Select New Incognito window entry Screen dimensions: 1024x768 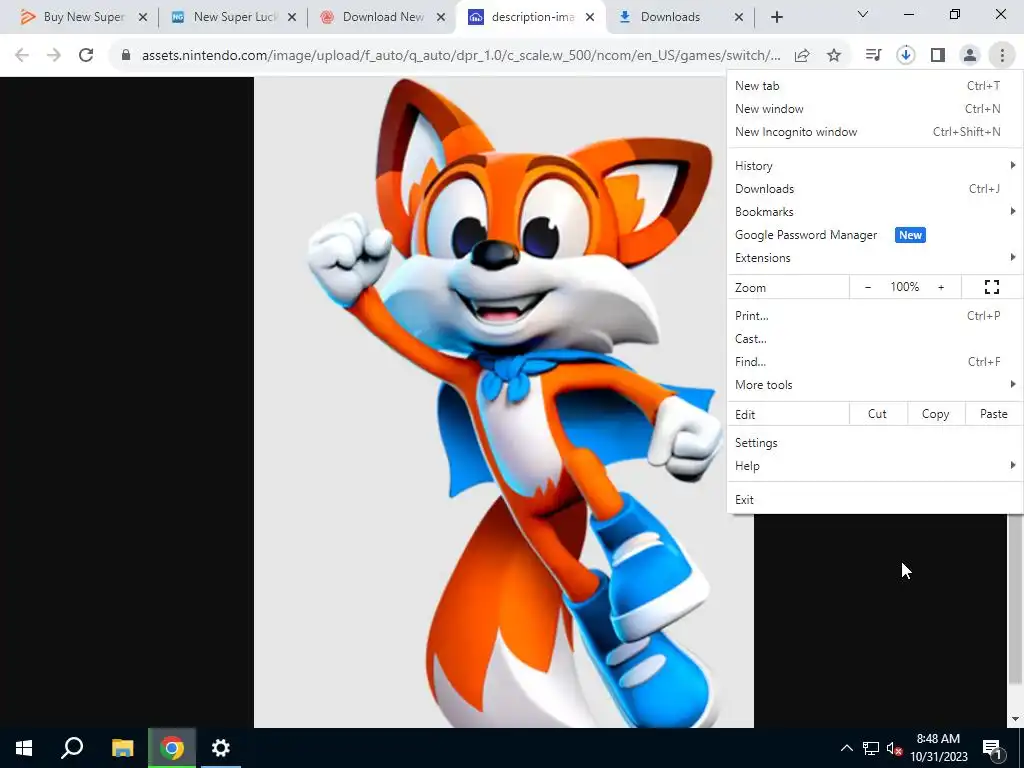[x=874, y=131]
